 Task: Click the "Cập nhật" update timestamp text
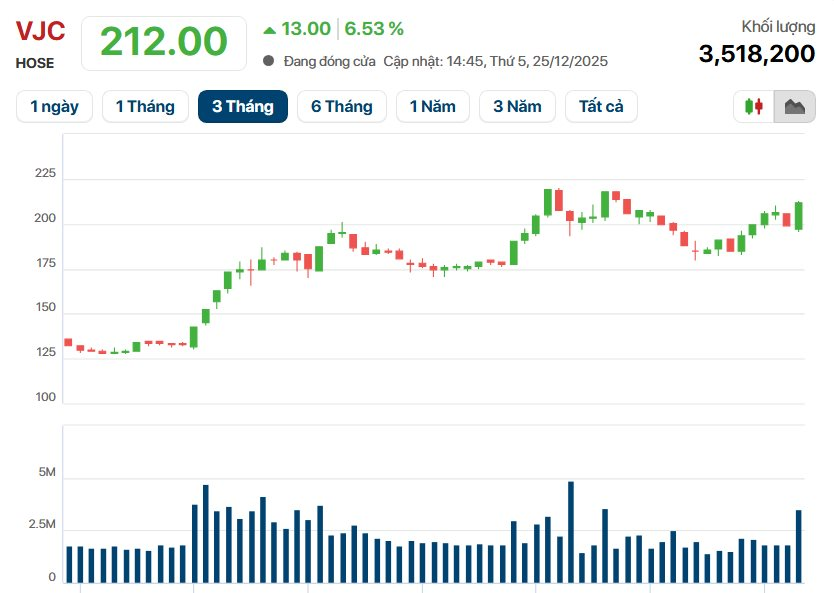point(495,61)
